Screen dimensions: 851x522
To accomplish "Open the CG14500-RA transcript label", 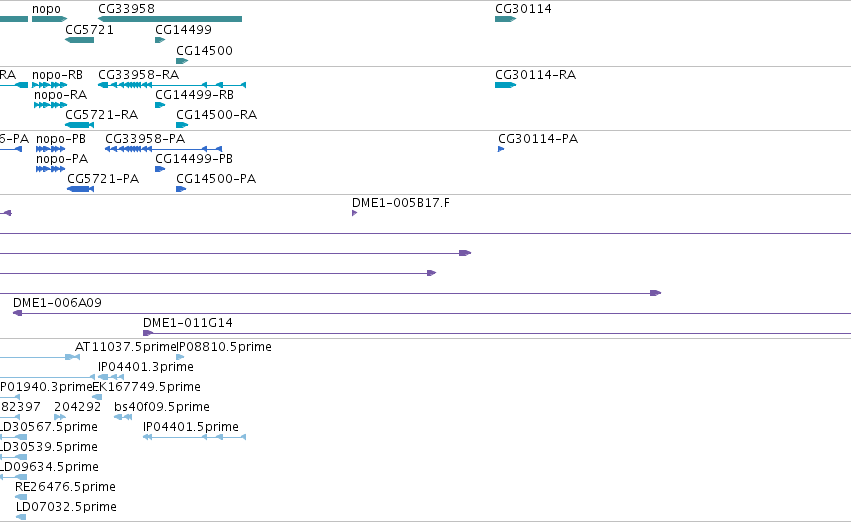I will coord(217,114).
